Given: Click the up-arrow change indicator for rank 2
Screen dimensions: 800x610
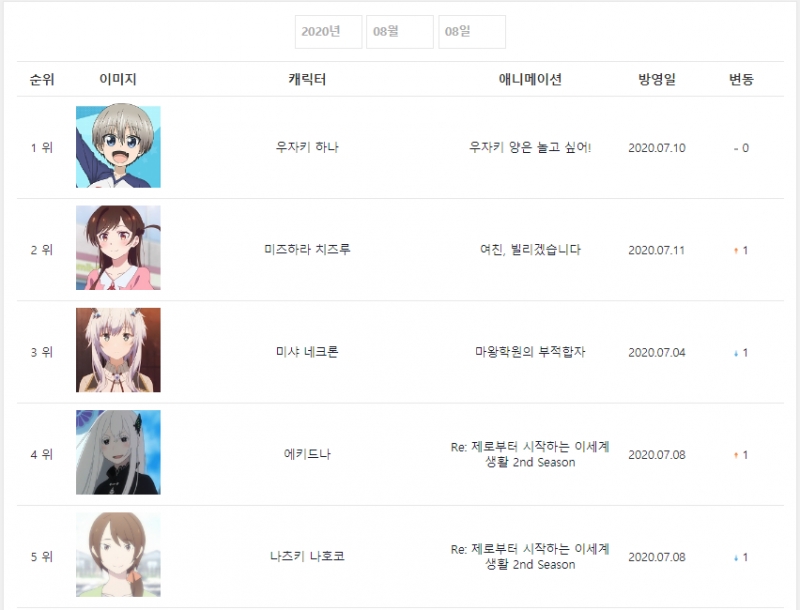Looking at the screenshot, I should tap(736, 250).
